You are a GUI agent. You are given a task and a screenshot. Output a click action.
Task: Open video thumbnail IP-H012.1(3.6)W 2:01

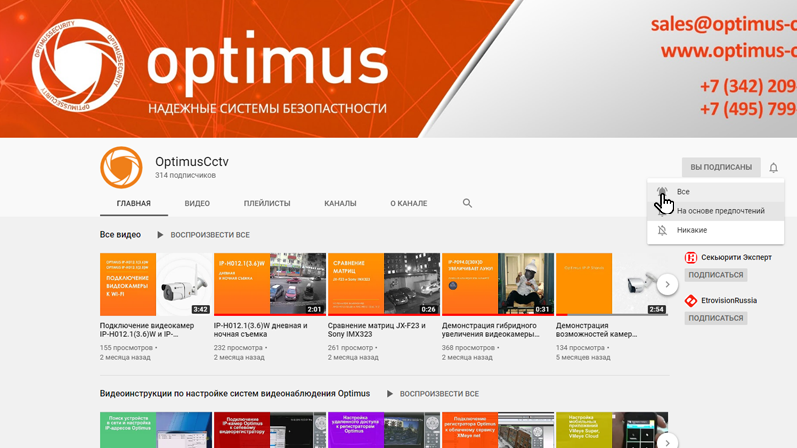(x=269, y=284)
